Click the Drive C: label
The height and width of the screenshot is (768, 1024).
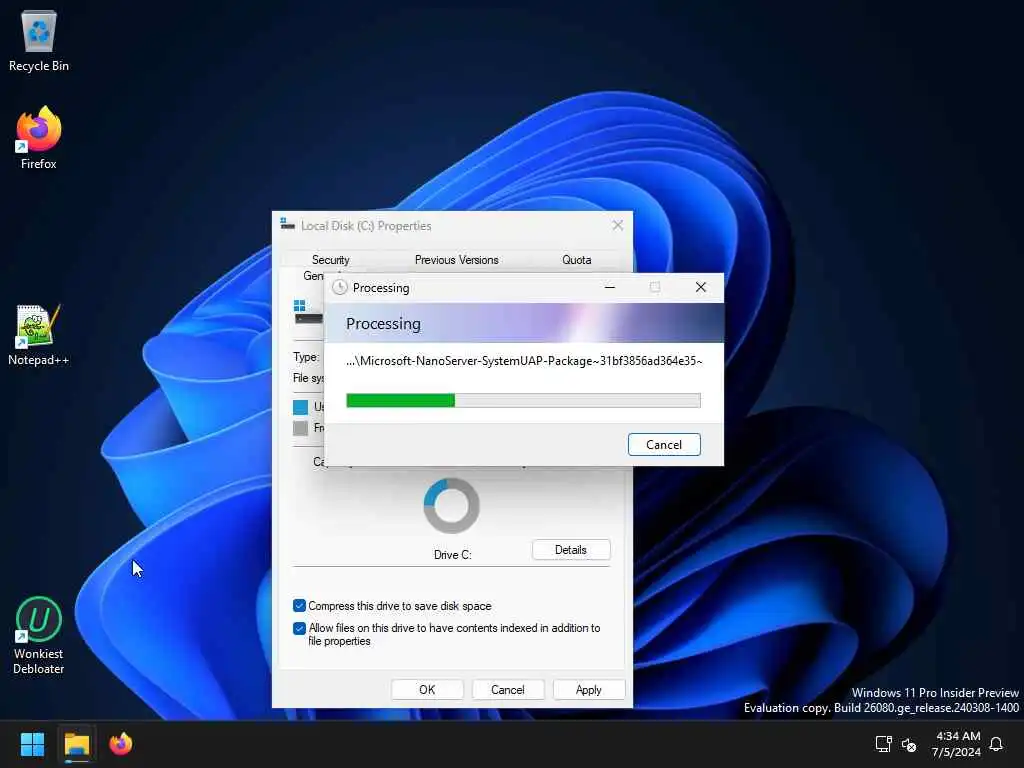pos(453,554)
